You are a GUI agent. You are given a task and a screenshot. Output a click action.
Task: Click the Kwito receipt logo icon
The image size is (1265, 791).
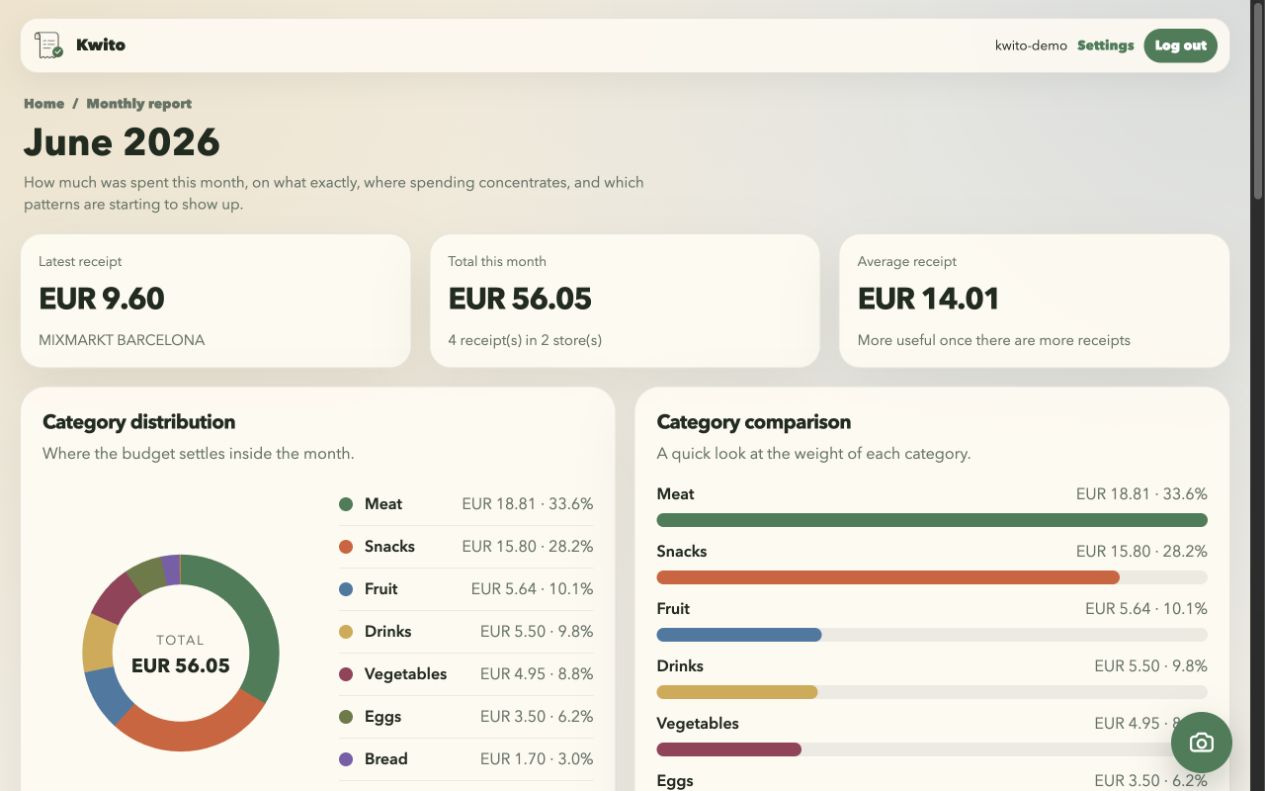coord(48,45)
